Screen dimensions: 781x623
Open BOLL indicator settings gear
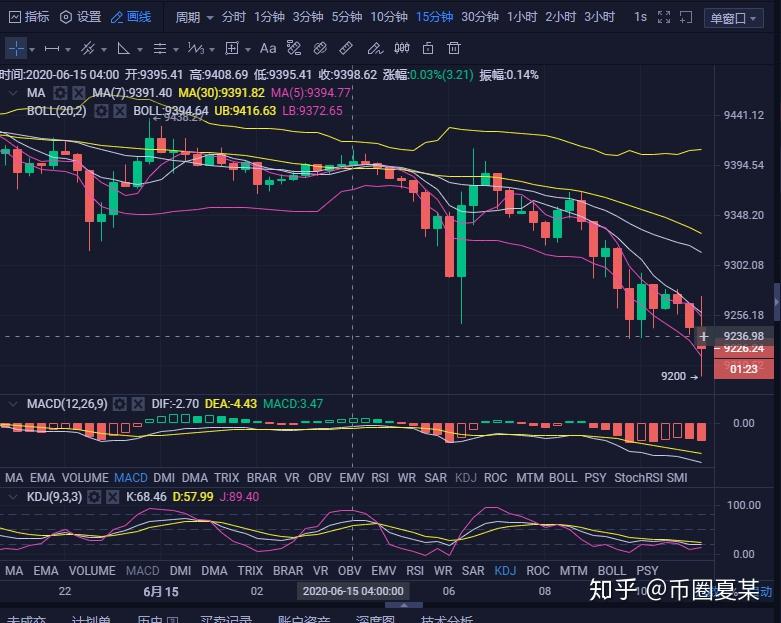click(101, 111)
